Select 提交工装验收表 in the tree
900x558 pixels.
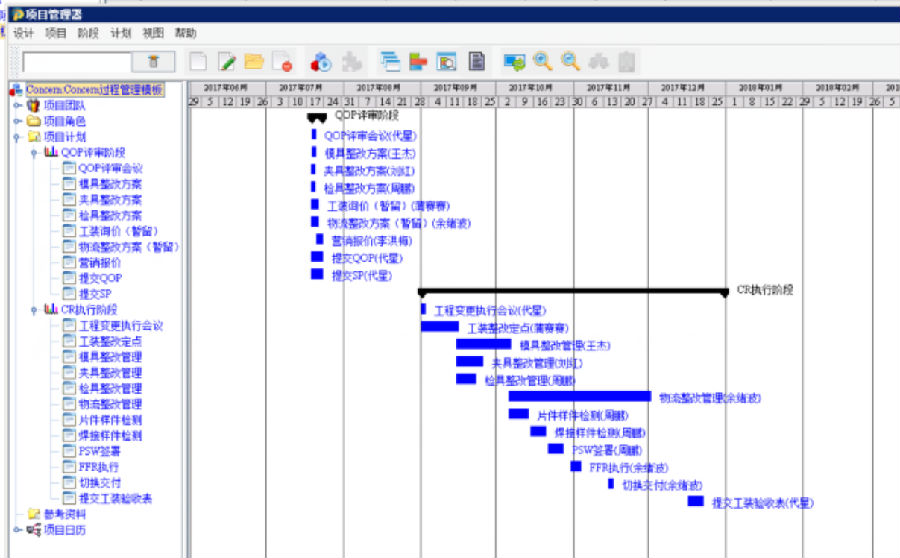[115, 498]
